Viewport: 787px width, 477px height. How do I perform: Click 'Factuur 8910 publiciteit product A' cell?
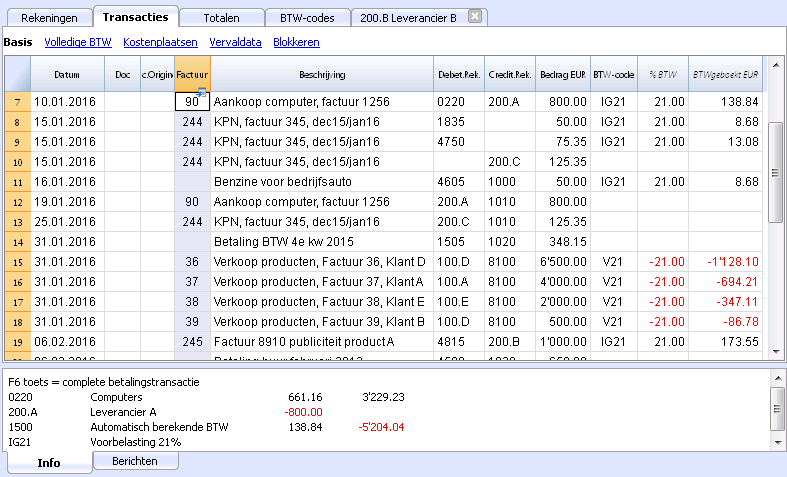click(304, 342)
